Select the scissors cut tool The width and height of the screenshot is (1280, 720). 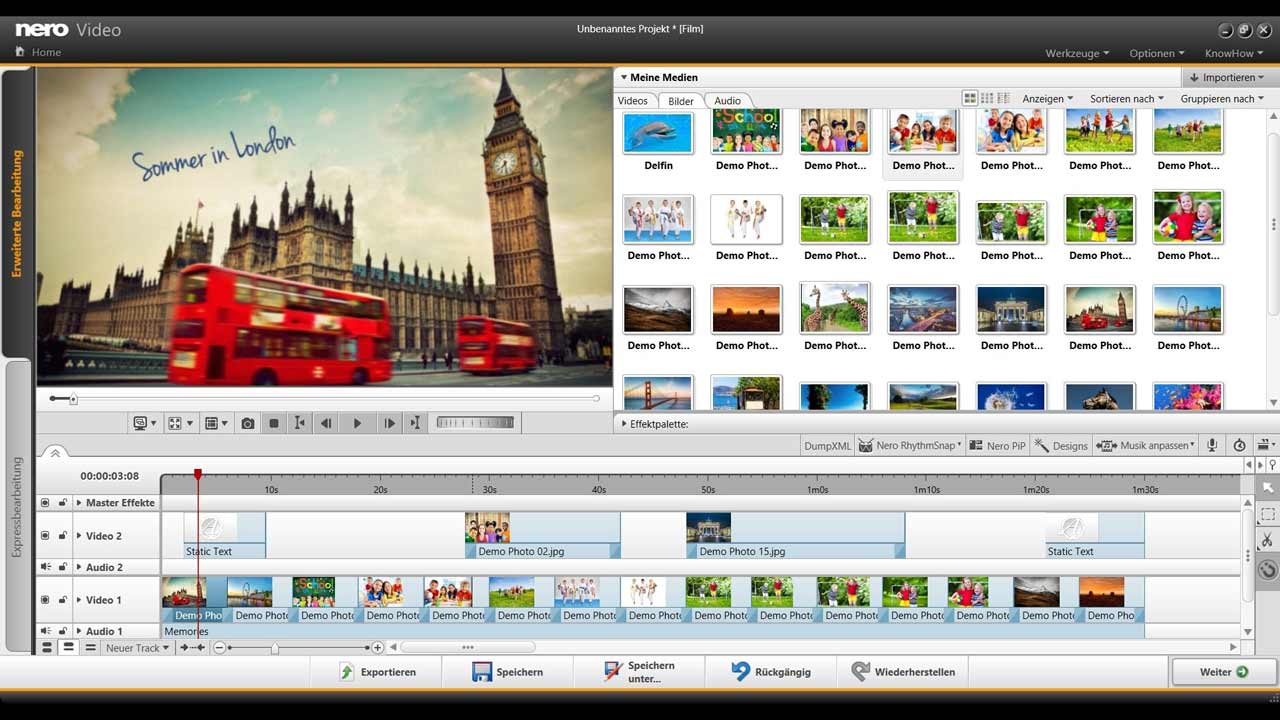click(1267, 541)
